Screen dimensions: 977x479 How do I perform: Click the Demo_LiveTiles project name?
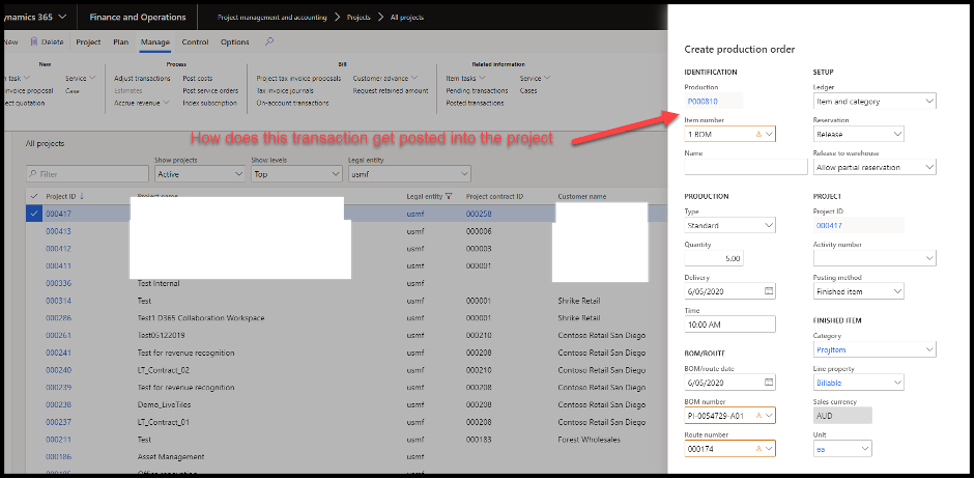click(164, 405)
